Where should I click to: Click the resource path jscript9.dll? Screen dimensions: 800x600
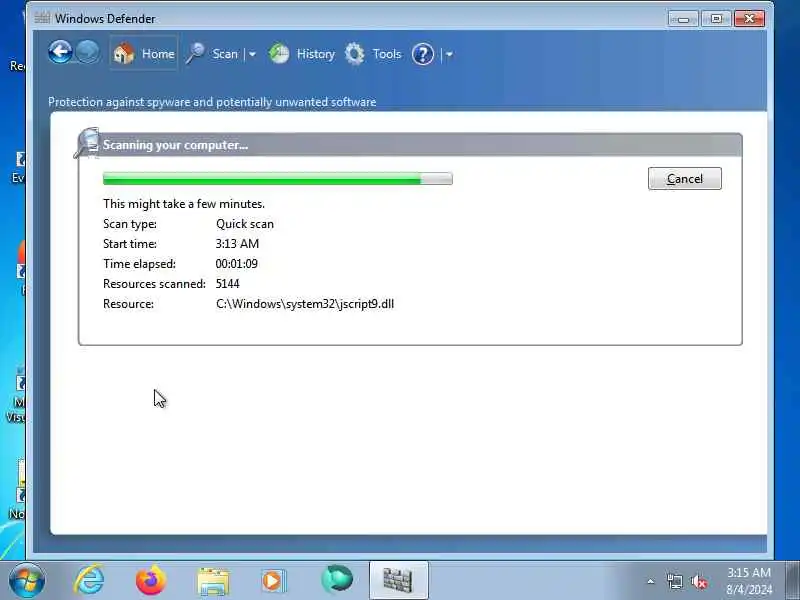pos(305,304)
